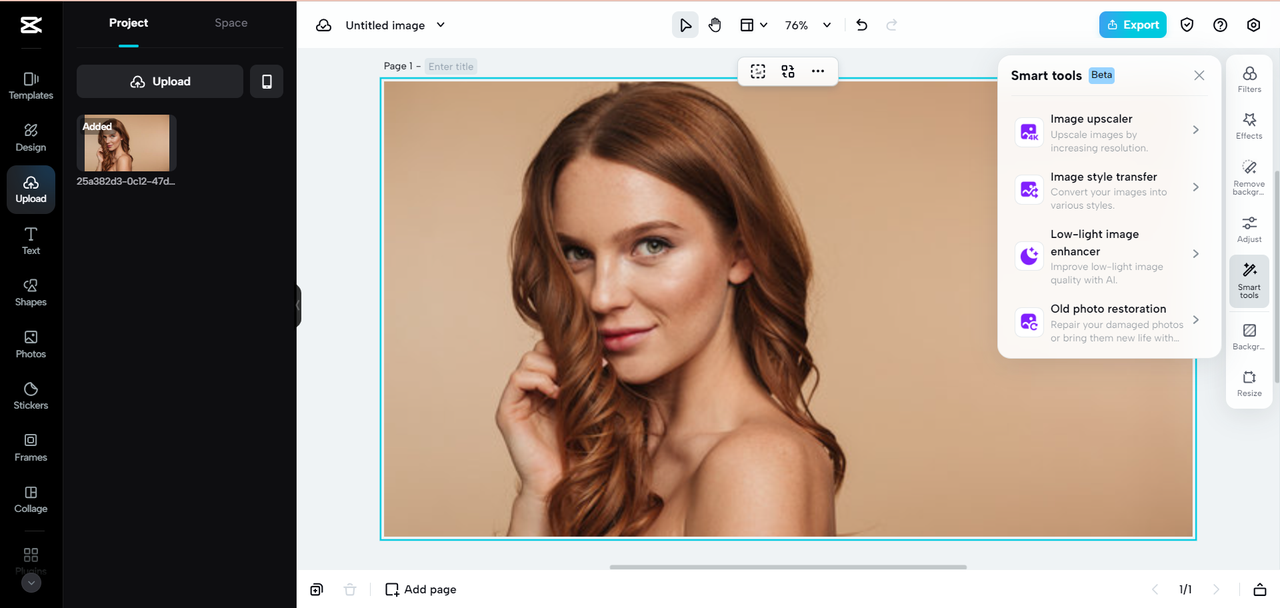Open the Stickers sidebar panel
This screenshot has height=608, width=1280.
coord(31,395)
